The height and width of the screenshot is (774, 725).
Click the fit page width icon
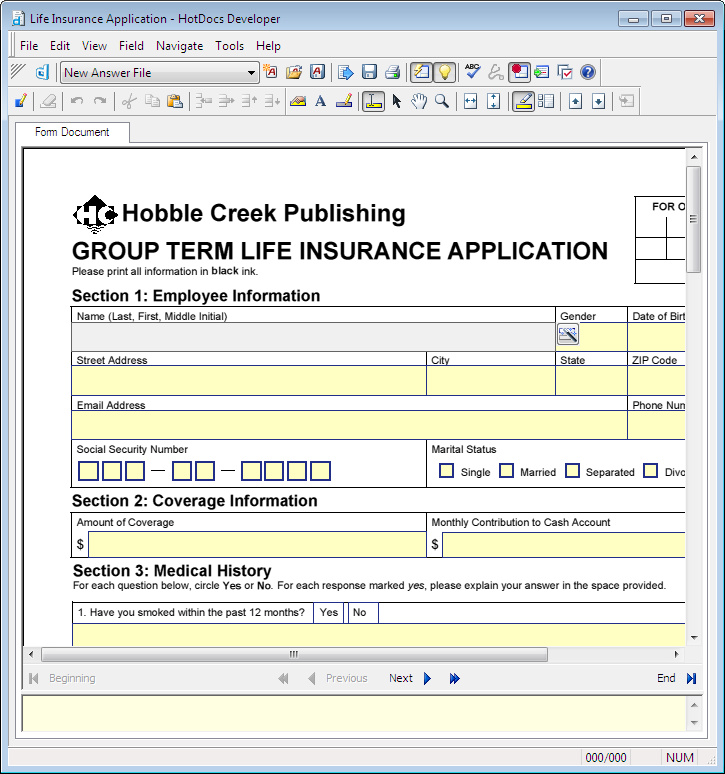click(470, 101)
